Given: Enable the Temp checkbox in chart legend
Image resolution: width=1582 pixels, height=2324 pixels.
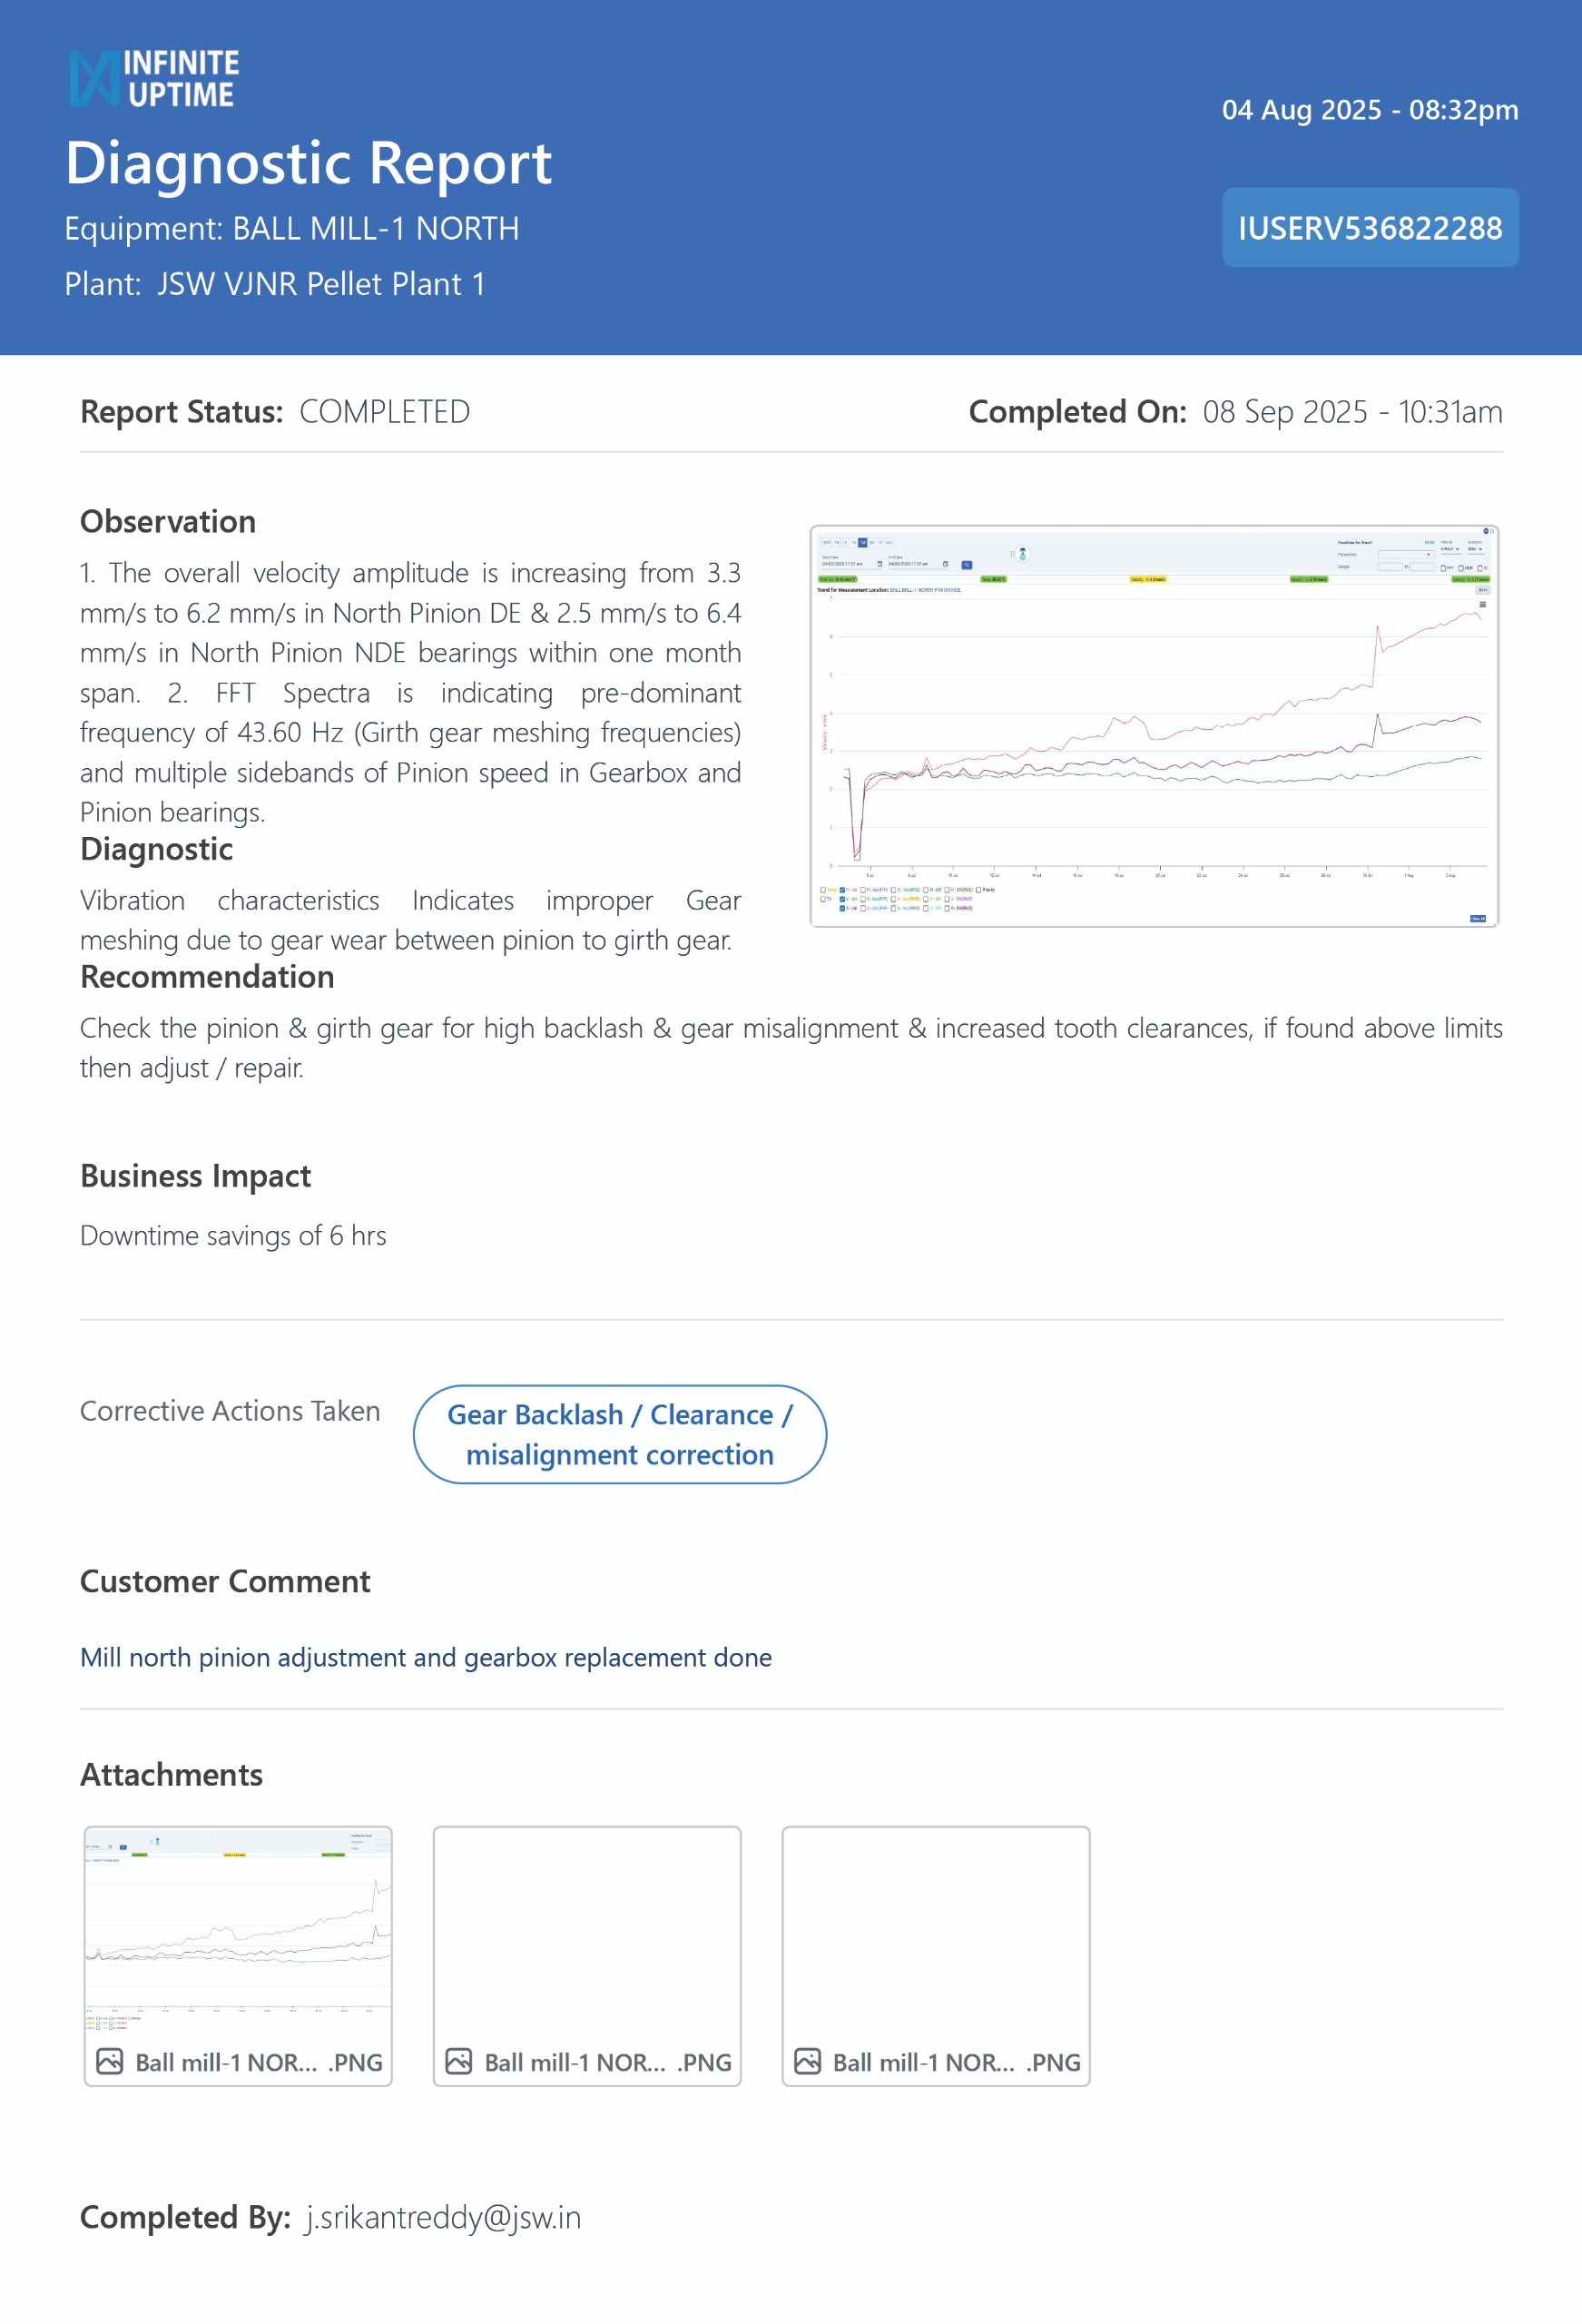Looking at the screenshot, I should (823, 889).
